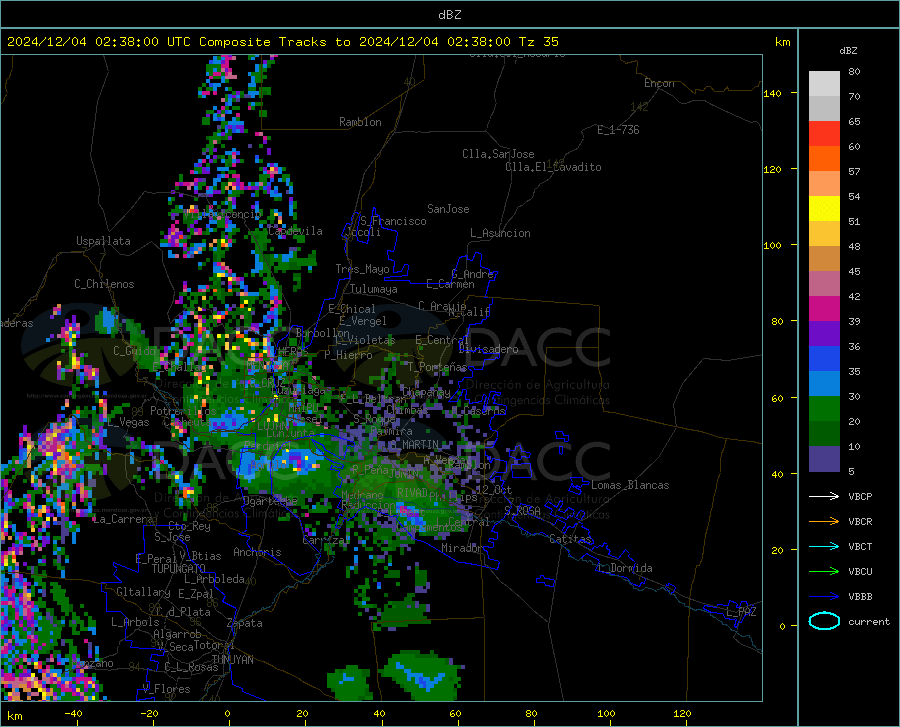Select the blue 36 dBZ color swatch

(824, 358)
